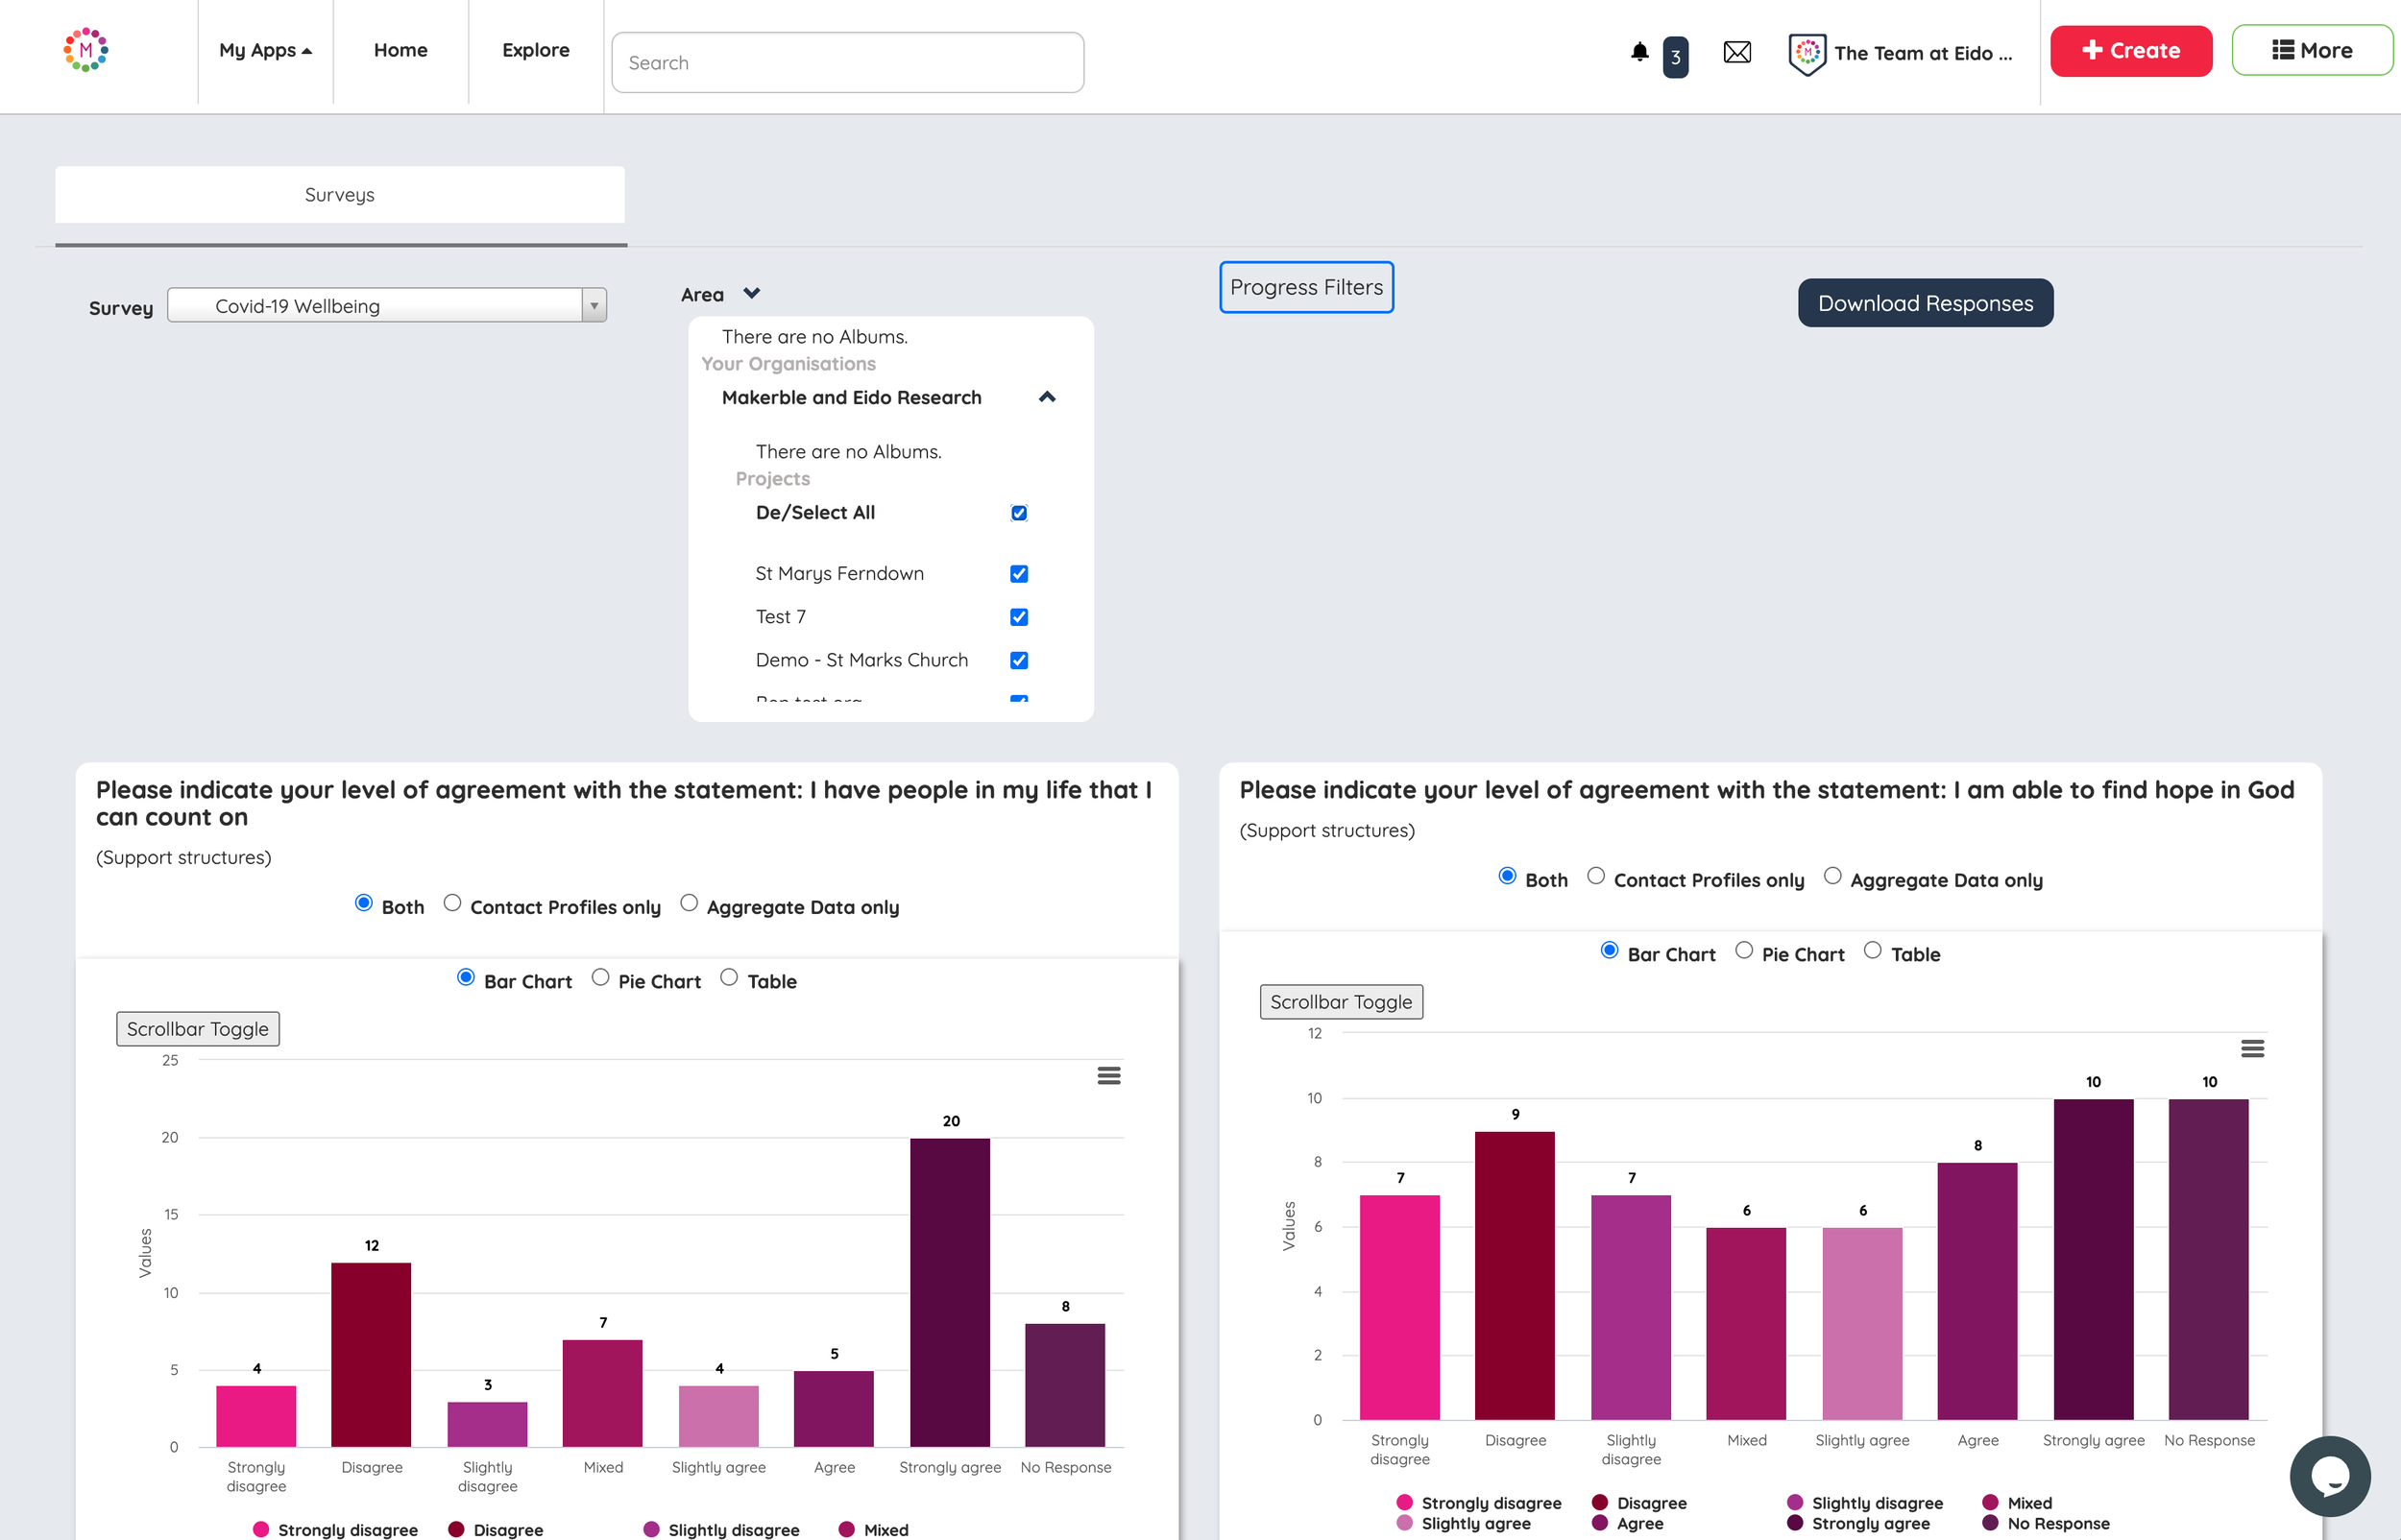The width and height of the screenshot is (2401, 1540).
Task: Click the Disagree bar valued 9
Action: coord(1514,1275)
